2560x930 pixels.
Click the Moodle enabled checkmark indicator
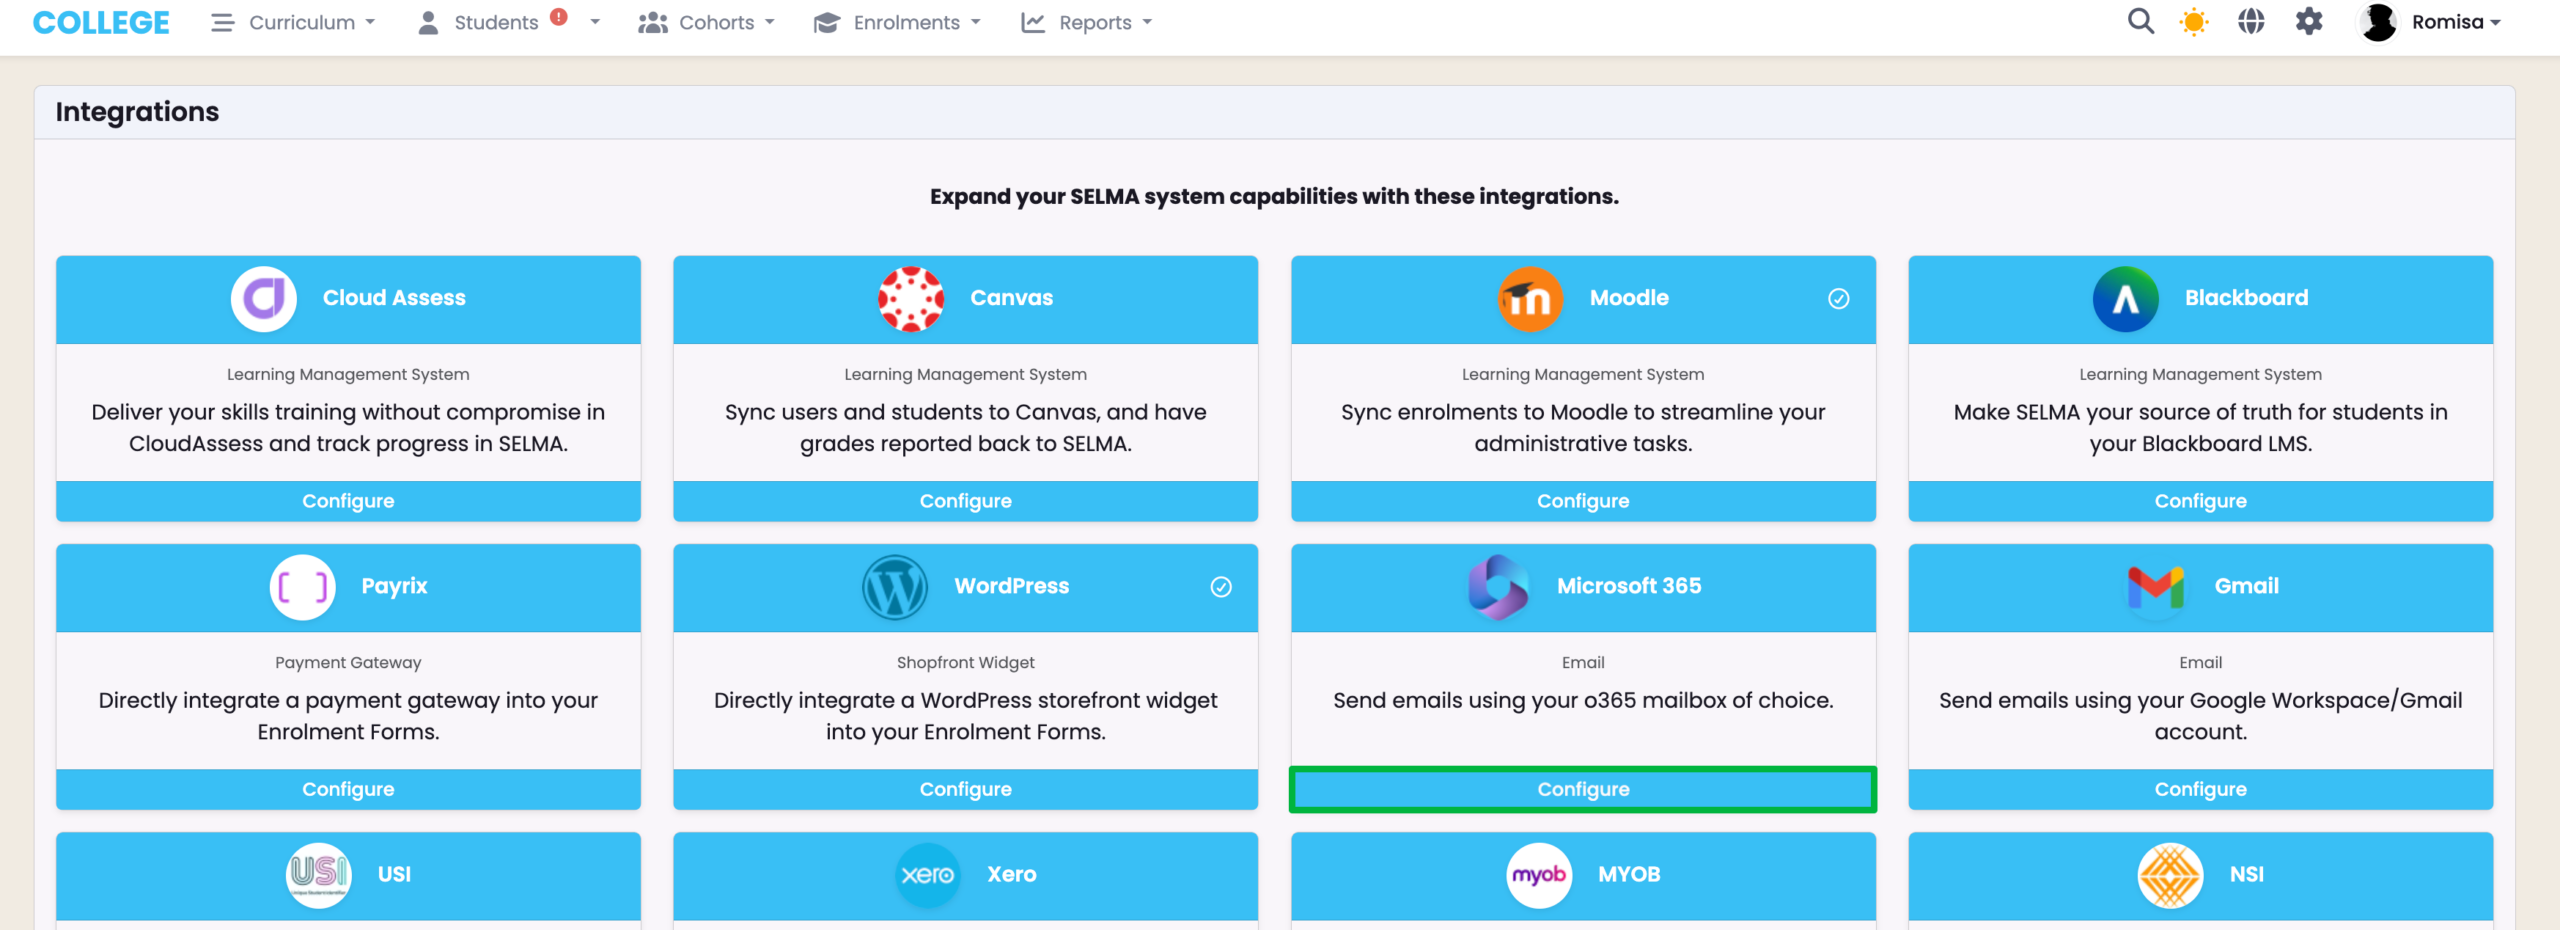click(x=1838, y=299)
